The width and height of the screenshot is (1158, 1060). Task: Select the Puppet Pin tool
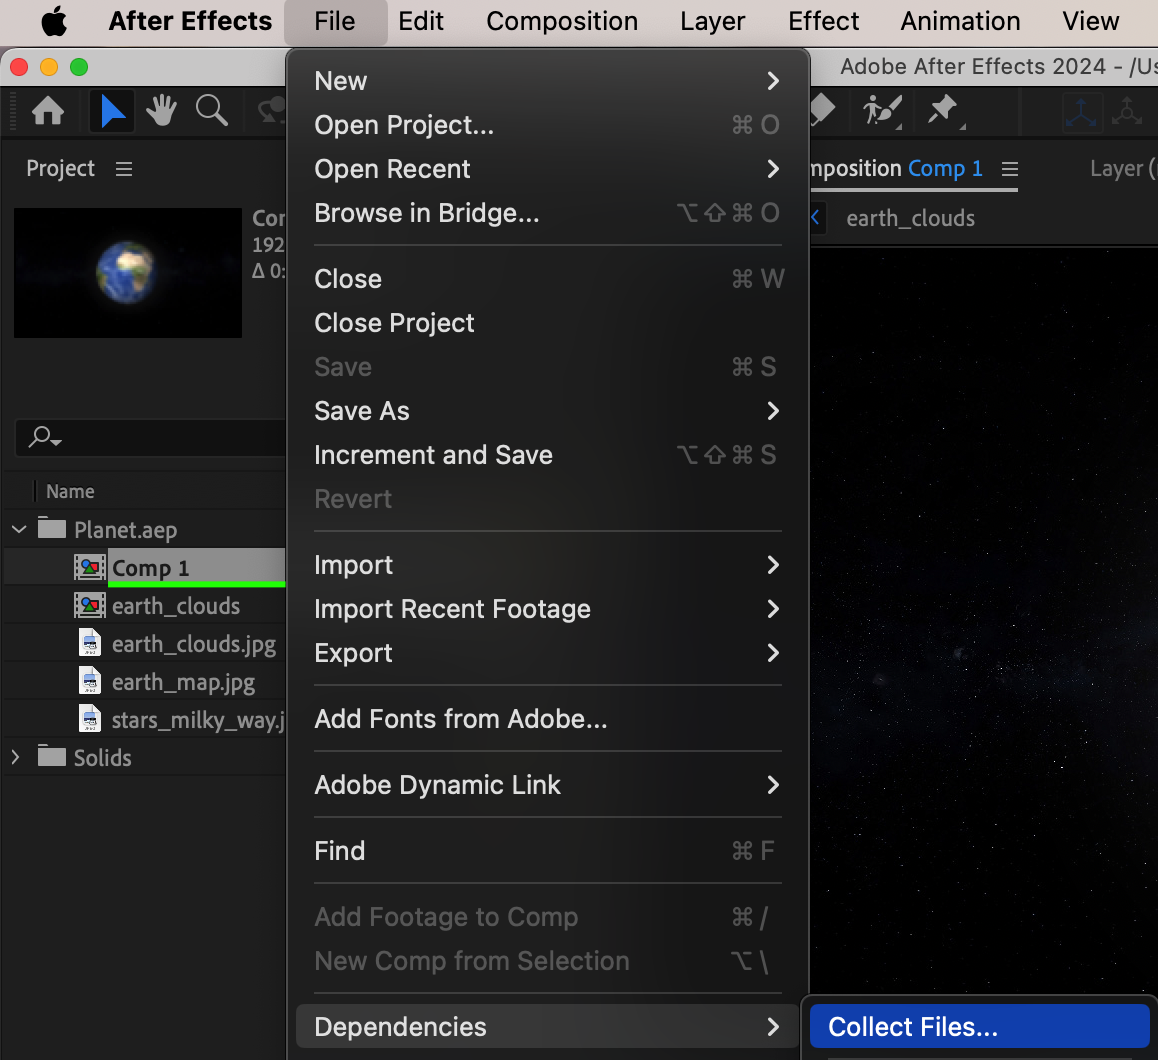coord(944,112)
